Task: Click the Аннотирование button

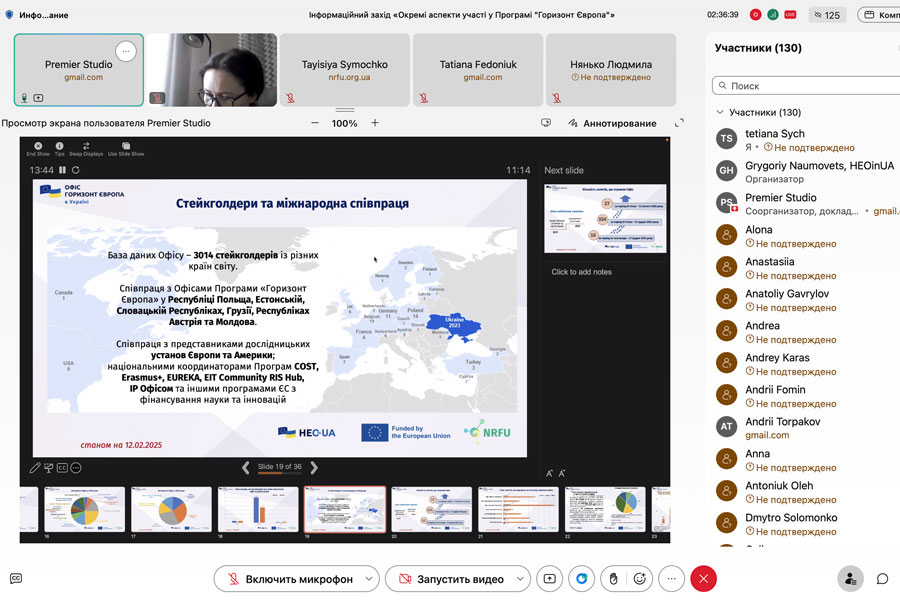Action: [x=612, y=123]
